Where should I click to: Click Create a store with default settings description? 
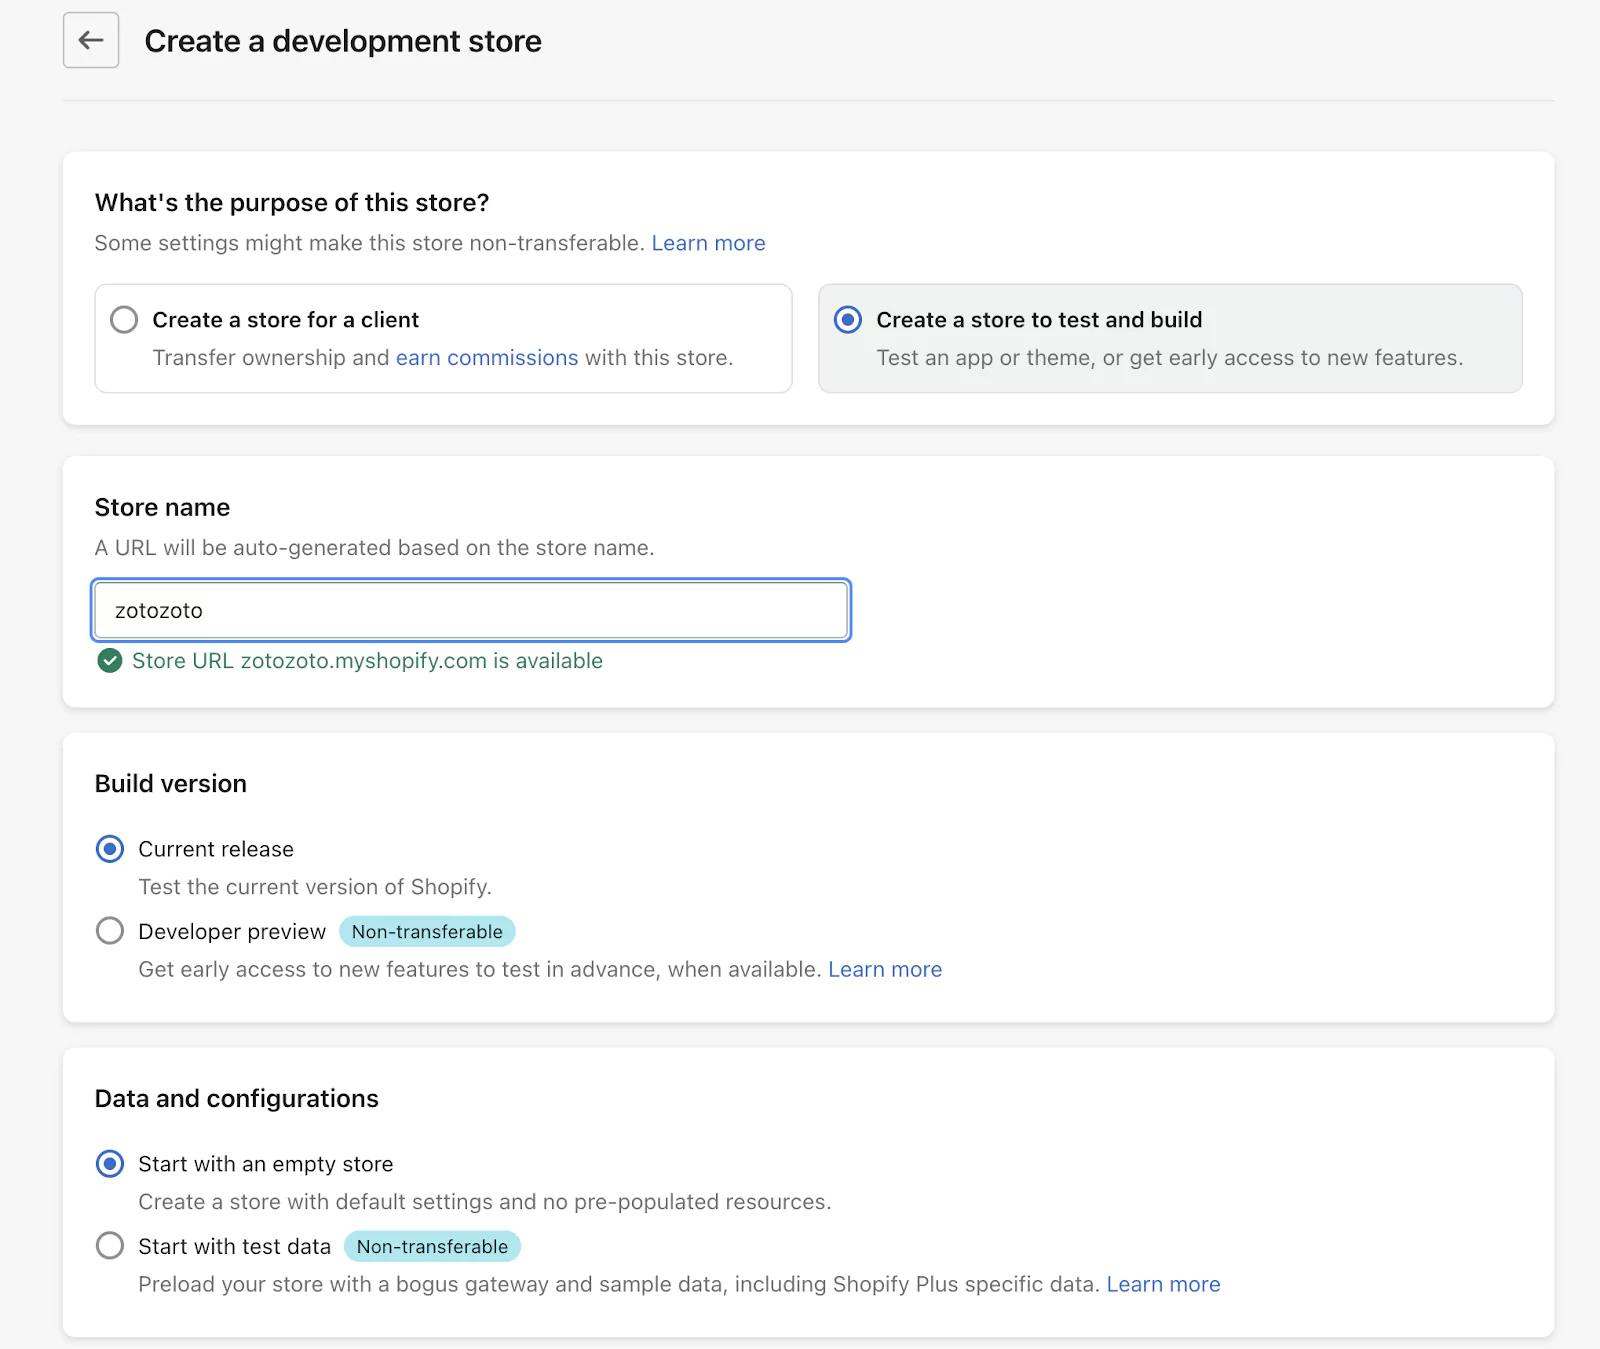(485, 1202)
